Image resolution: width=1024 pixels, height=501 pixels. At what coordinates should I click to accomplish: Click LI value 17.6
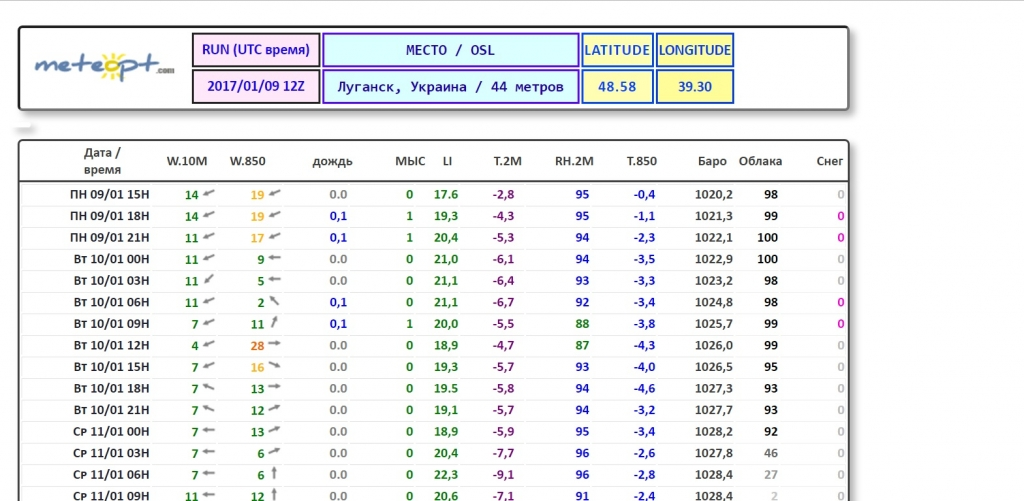[446, 194]
